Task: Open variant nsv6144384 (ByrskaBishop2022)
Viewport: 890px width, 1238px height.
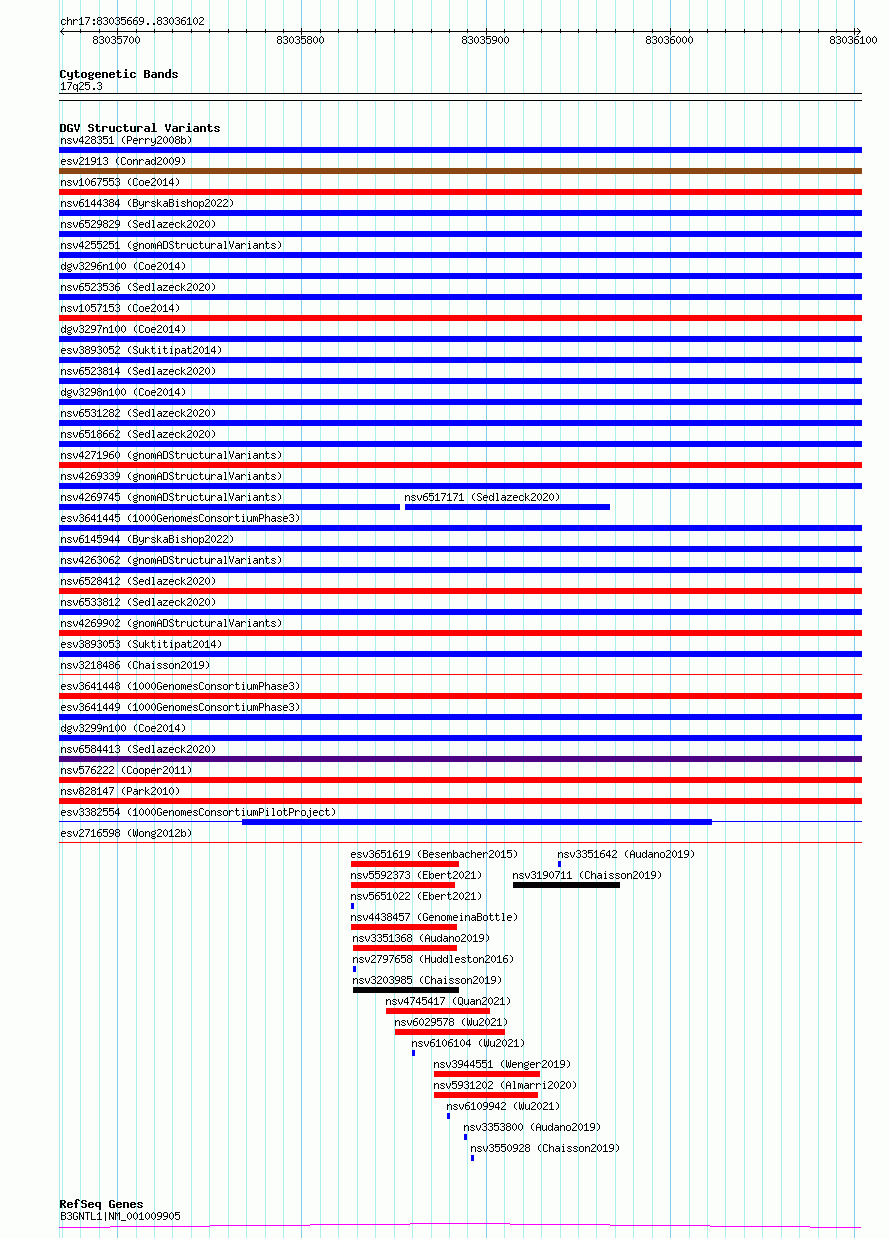Action: (x=147, y=203)
